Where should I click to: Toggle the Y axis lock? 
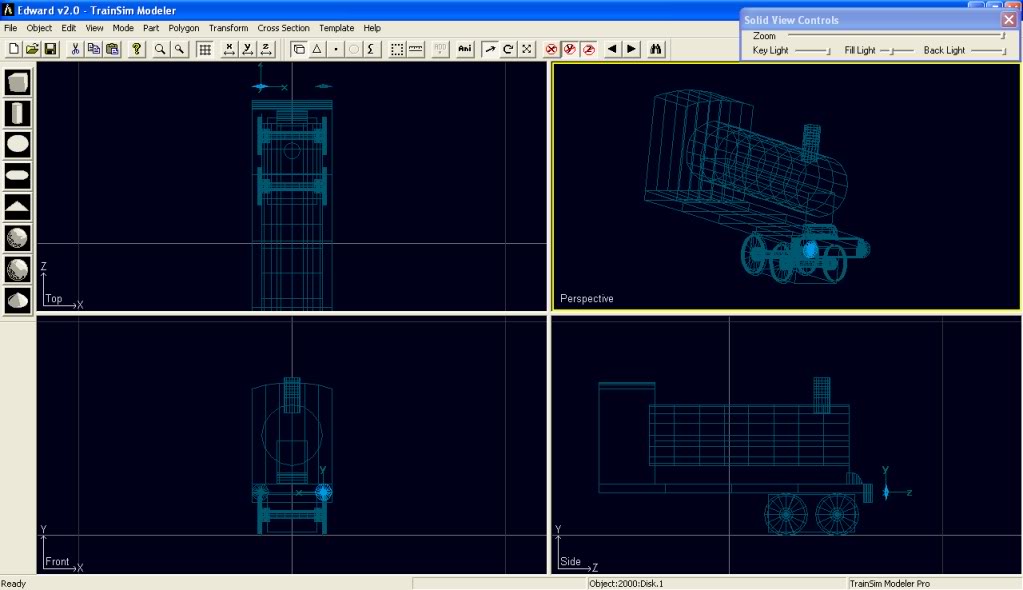click(x=570, y=49)
